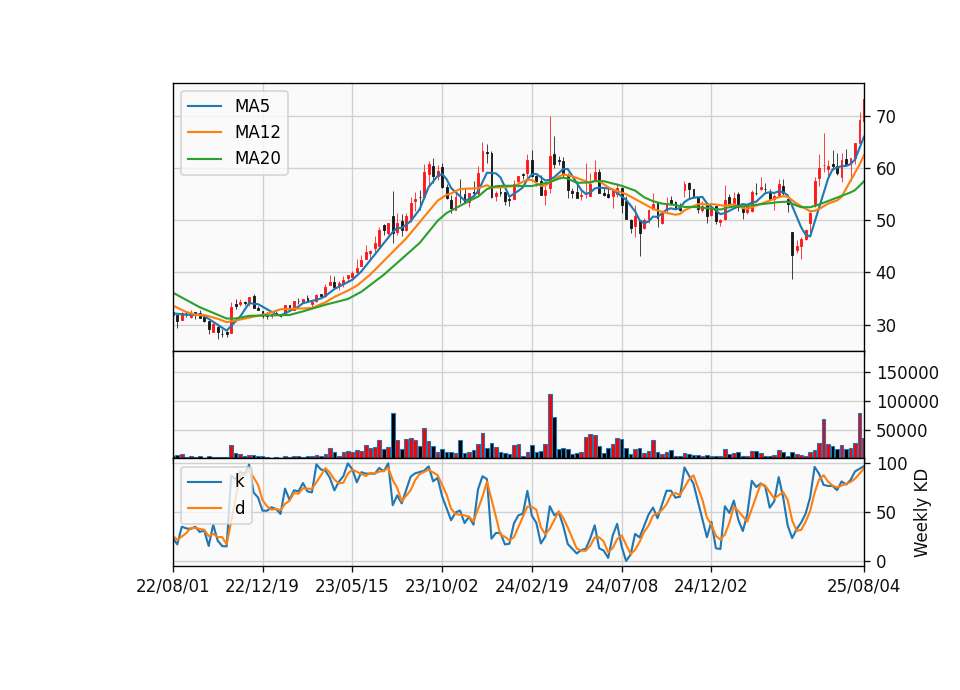The image size is (960, 690).
Task: Click the orange MA12 legend line sample
Action: click(x=204, y=132)
